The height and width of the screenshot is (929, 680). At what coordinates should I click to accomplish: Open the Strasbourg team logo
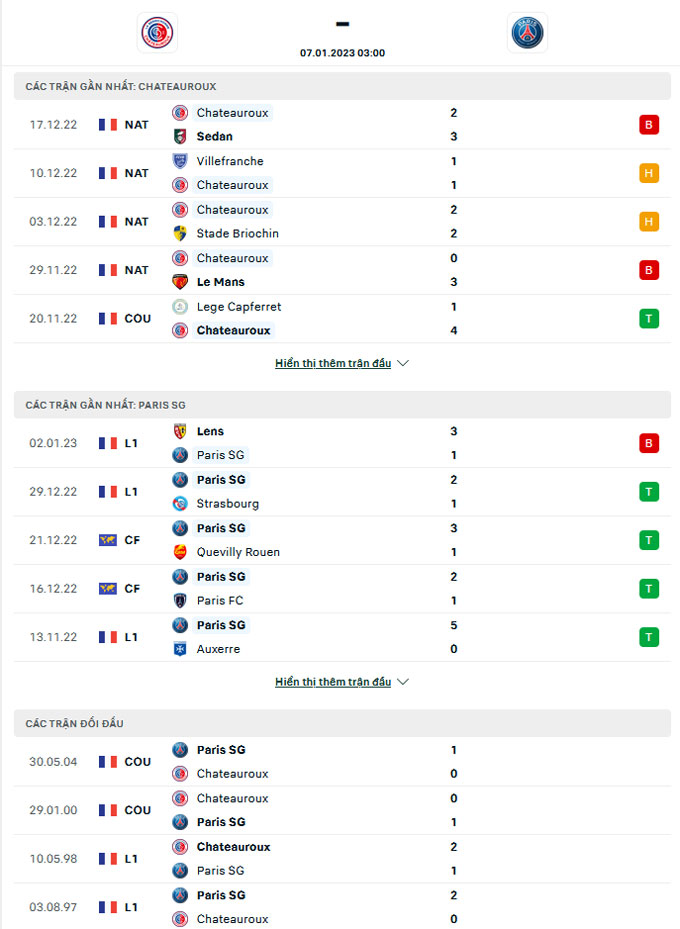(x=180, y=504)
